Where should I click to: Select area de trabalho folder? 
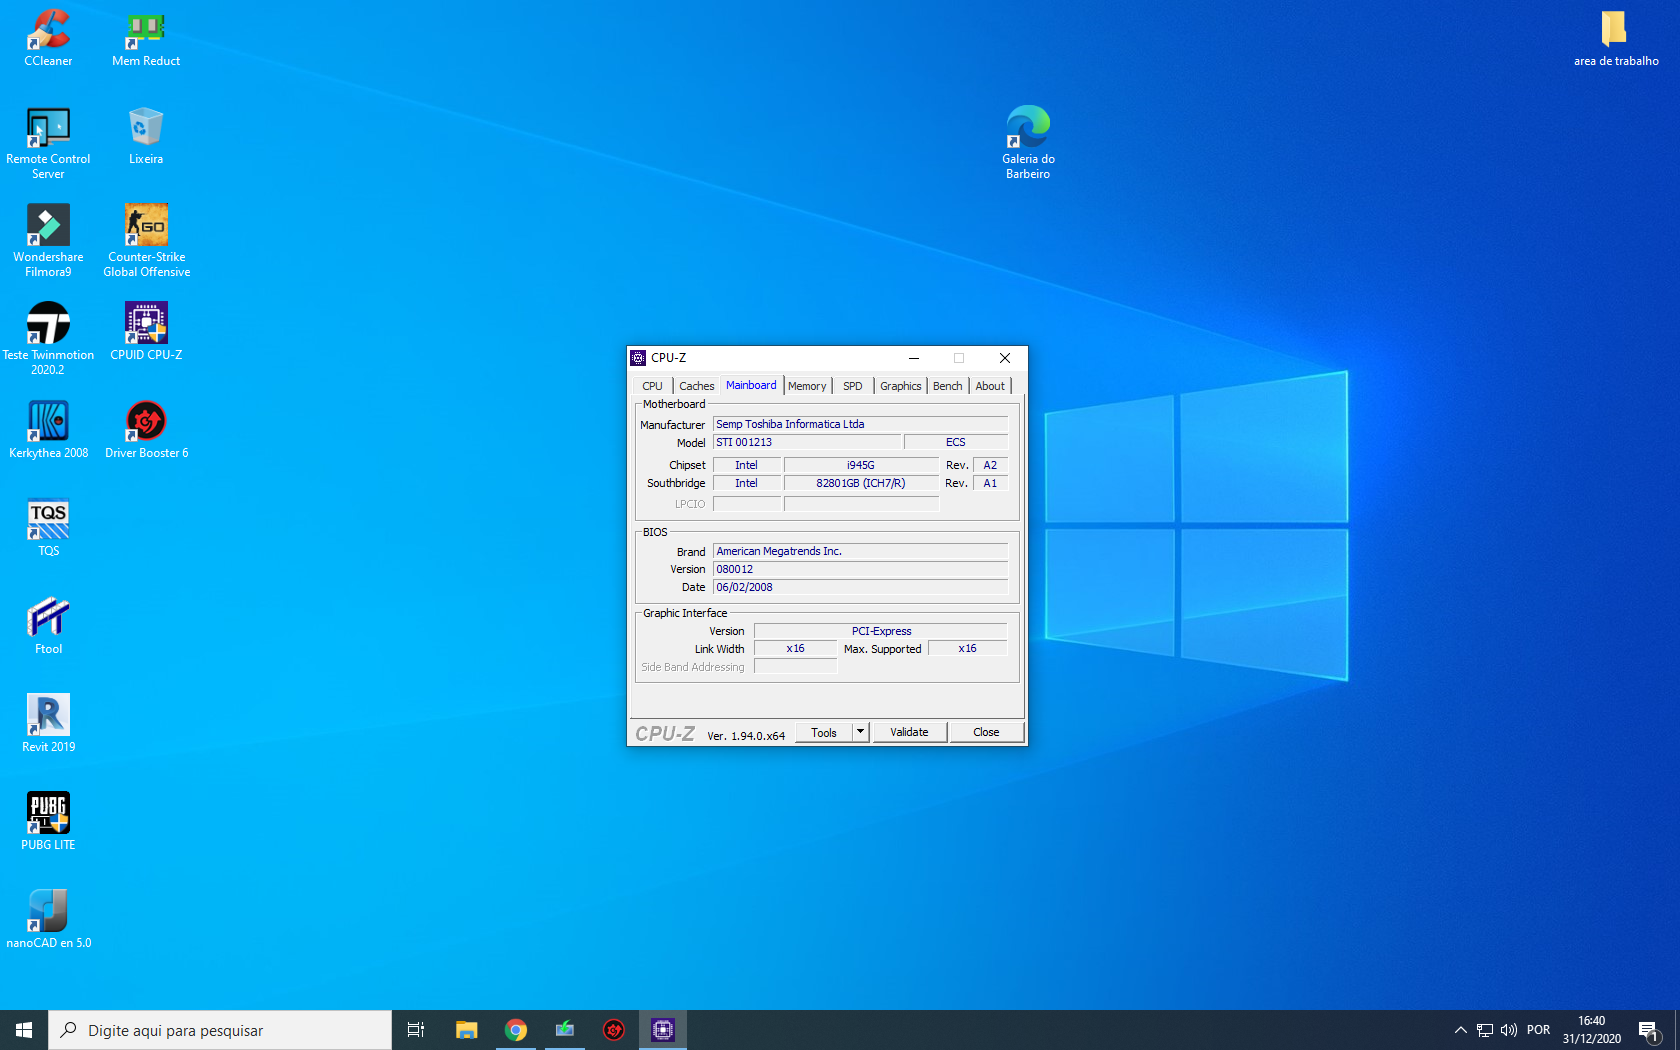pyautogui.click(x=1616, y=38)
